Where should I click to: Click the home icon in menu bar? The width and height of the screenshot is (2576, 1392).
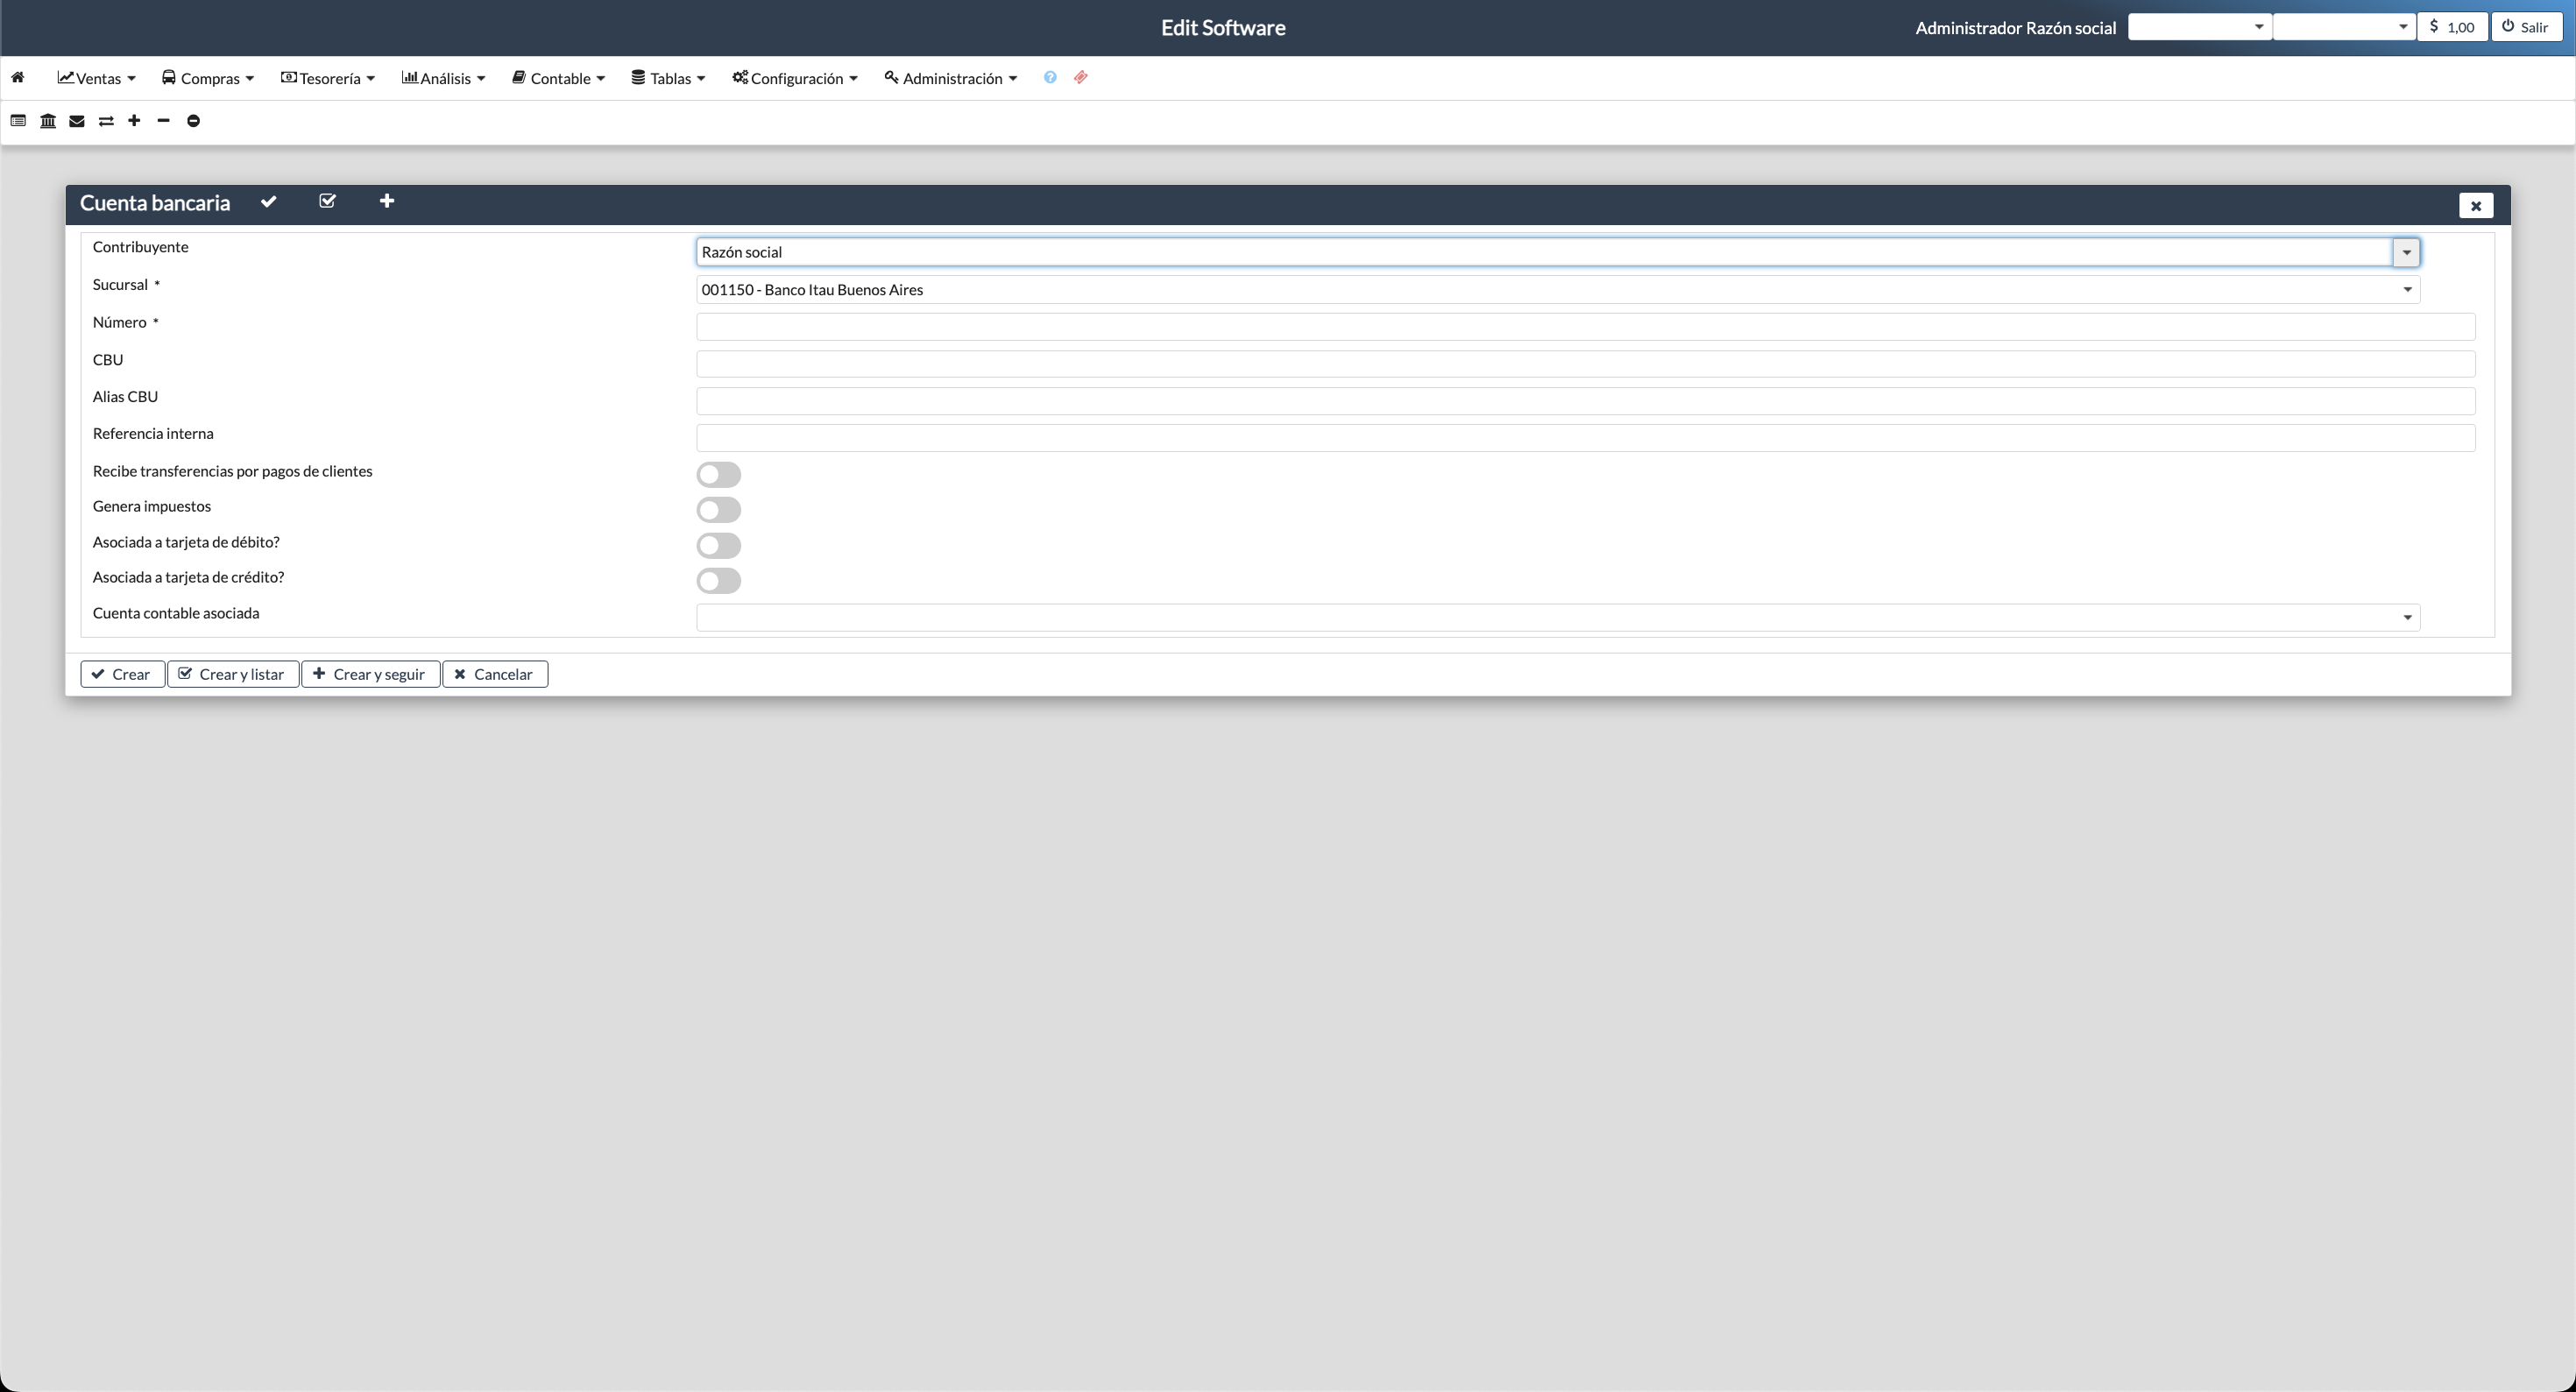coord(18,78)
